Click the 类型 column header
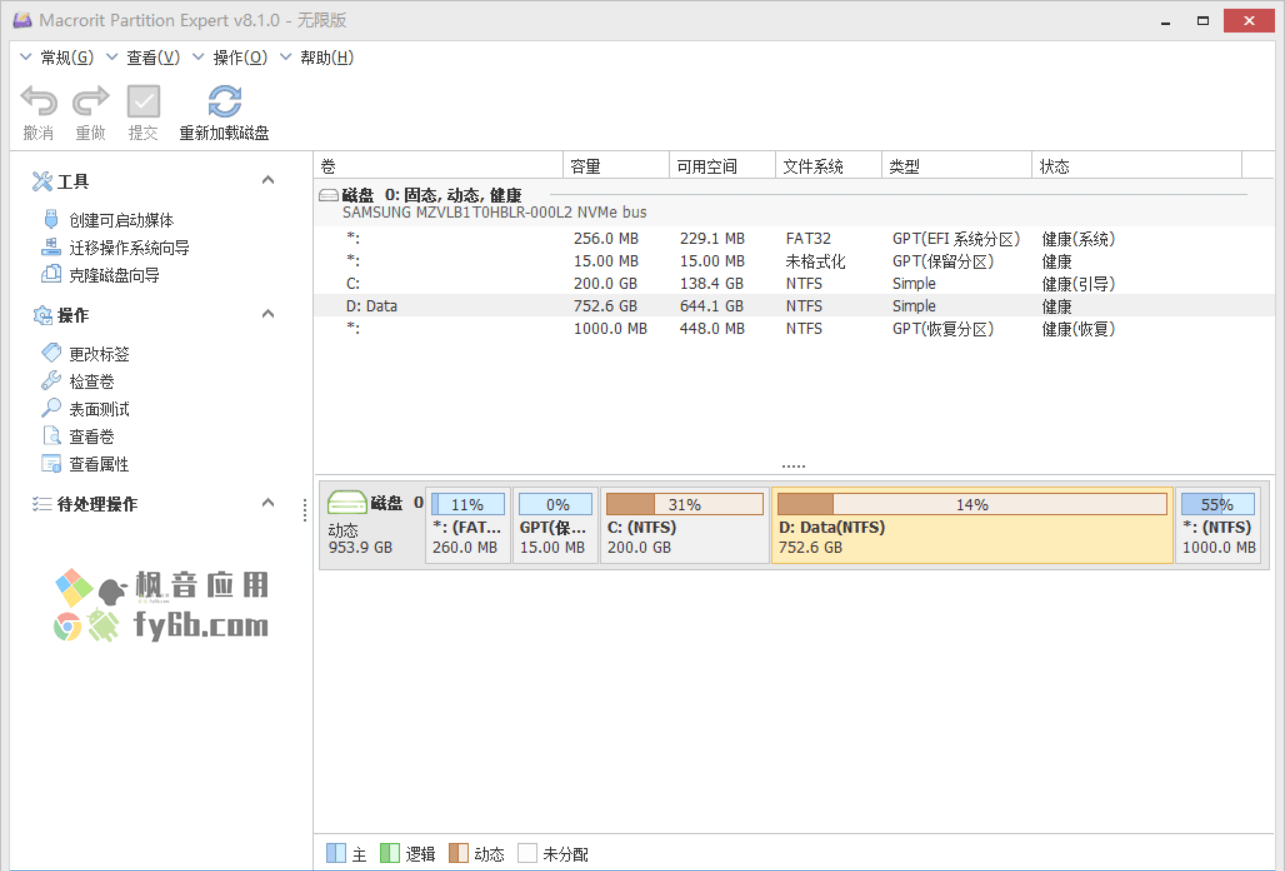Screen dimensions: 1285x871 click(x=956, y=166)
